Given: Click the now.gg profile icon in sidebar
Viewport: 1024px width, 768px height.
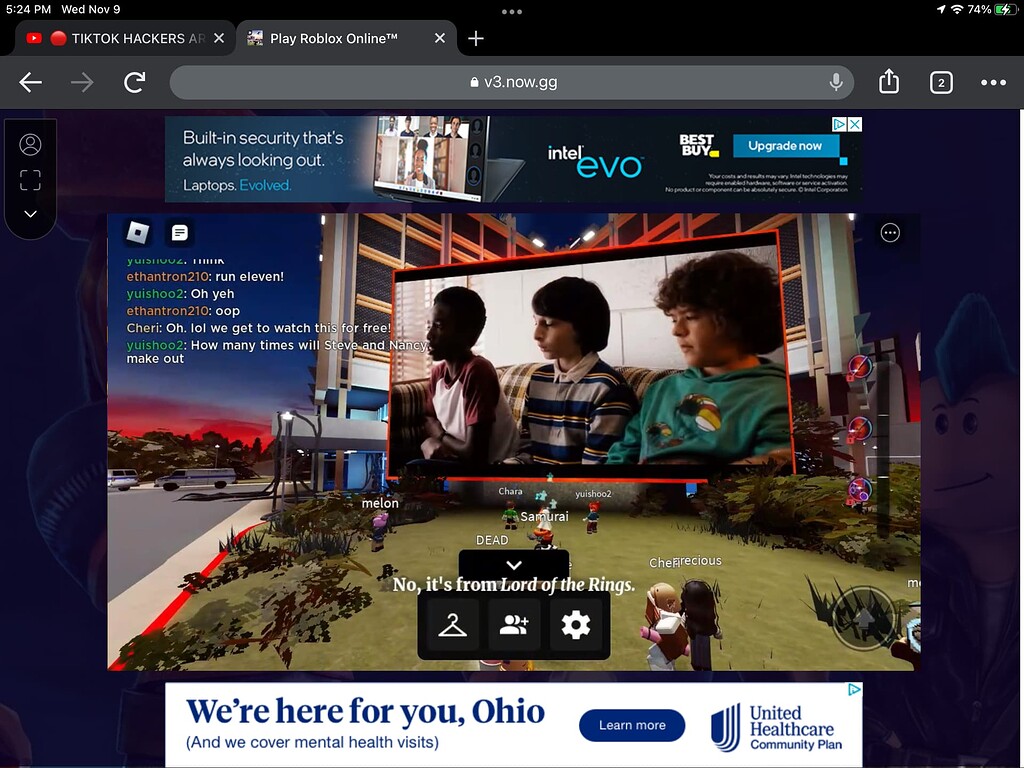Looking at the screenshot, I should coord(30,144).
